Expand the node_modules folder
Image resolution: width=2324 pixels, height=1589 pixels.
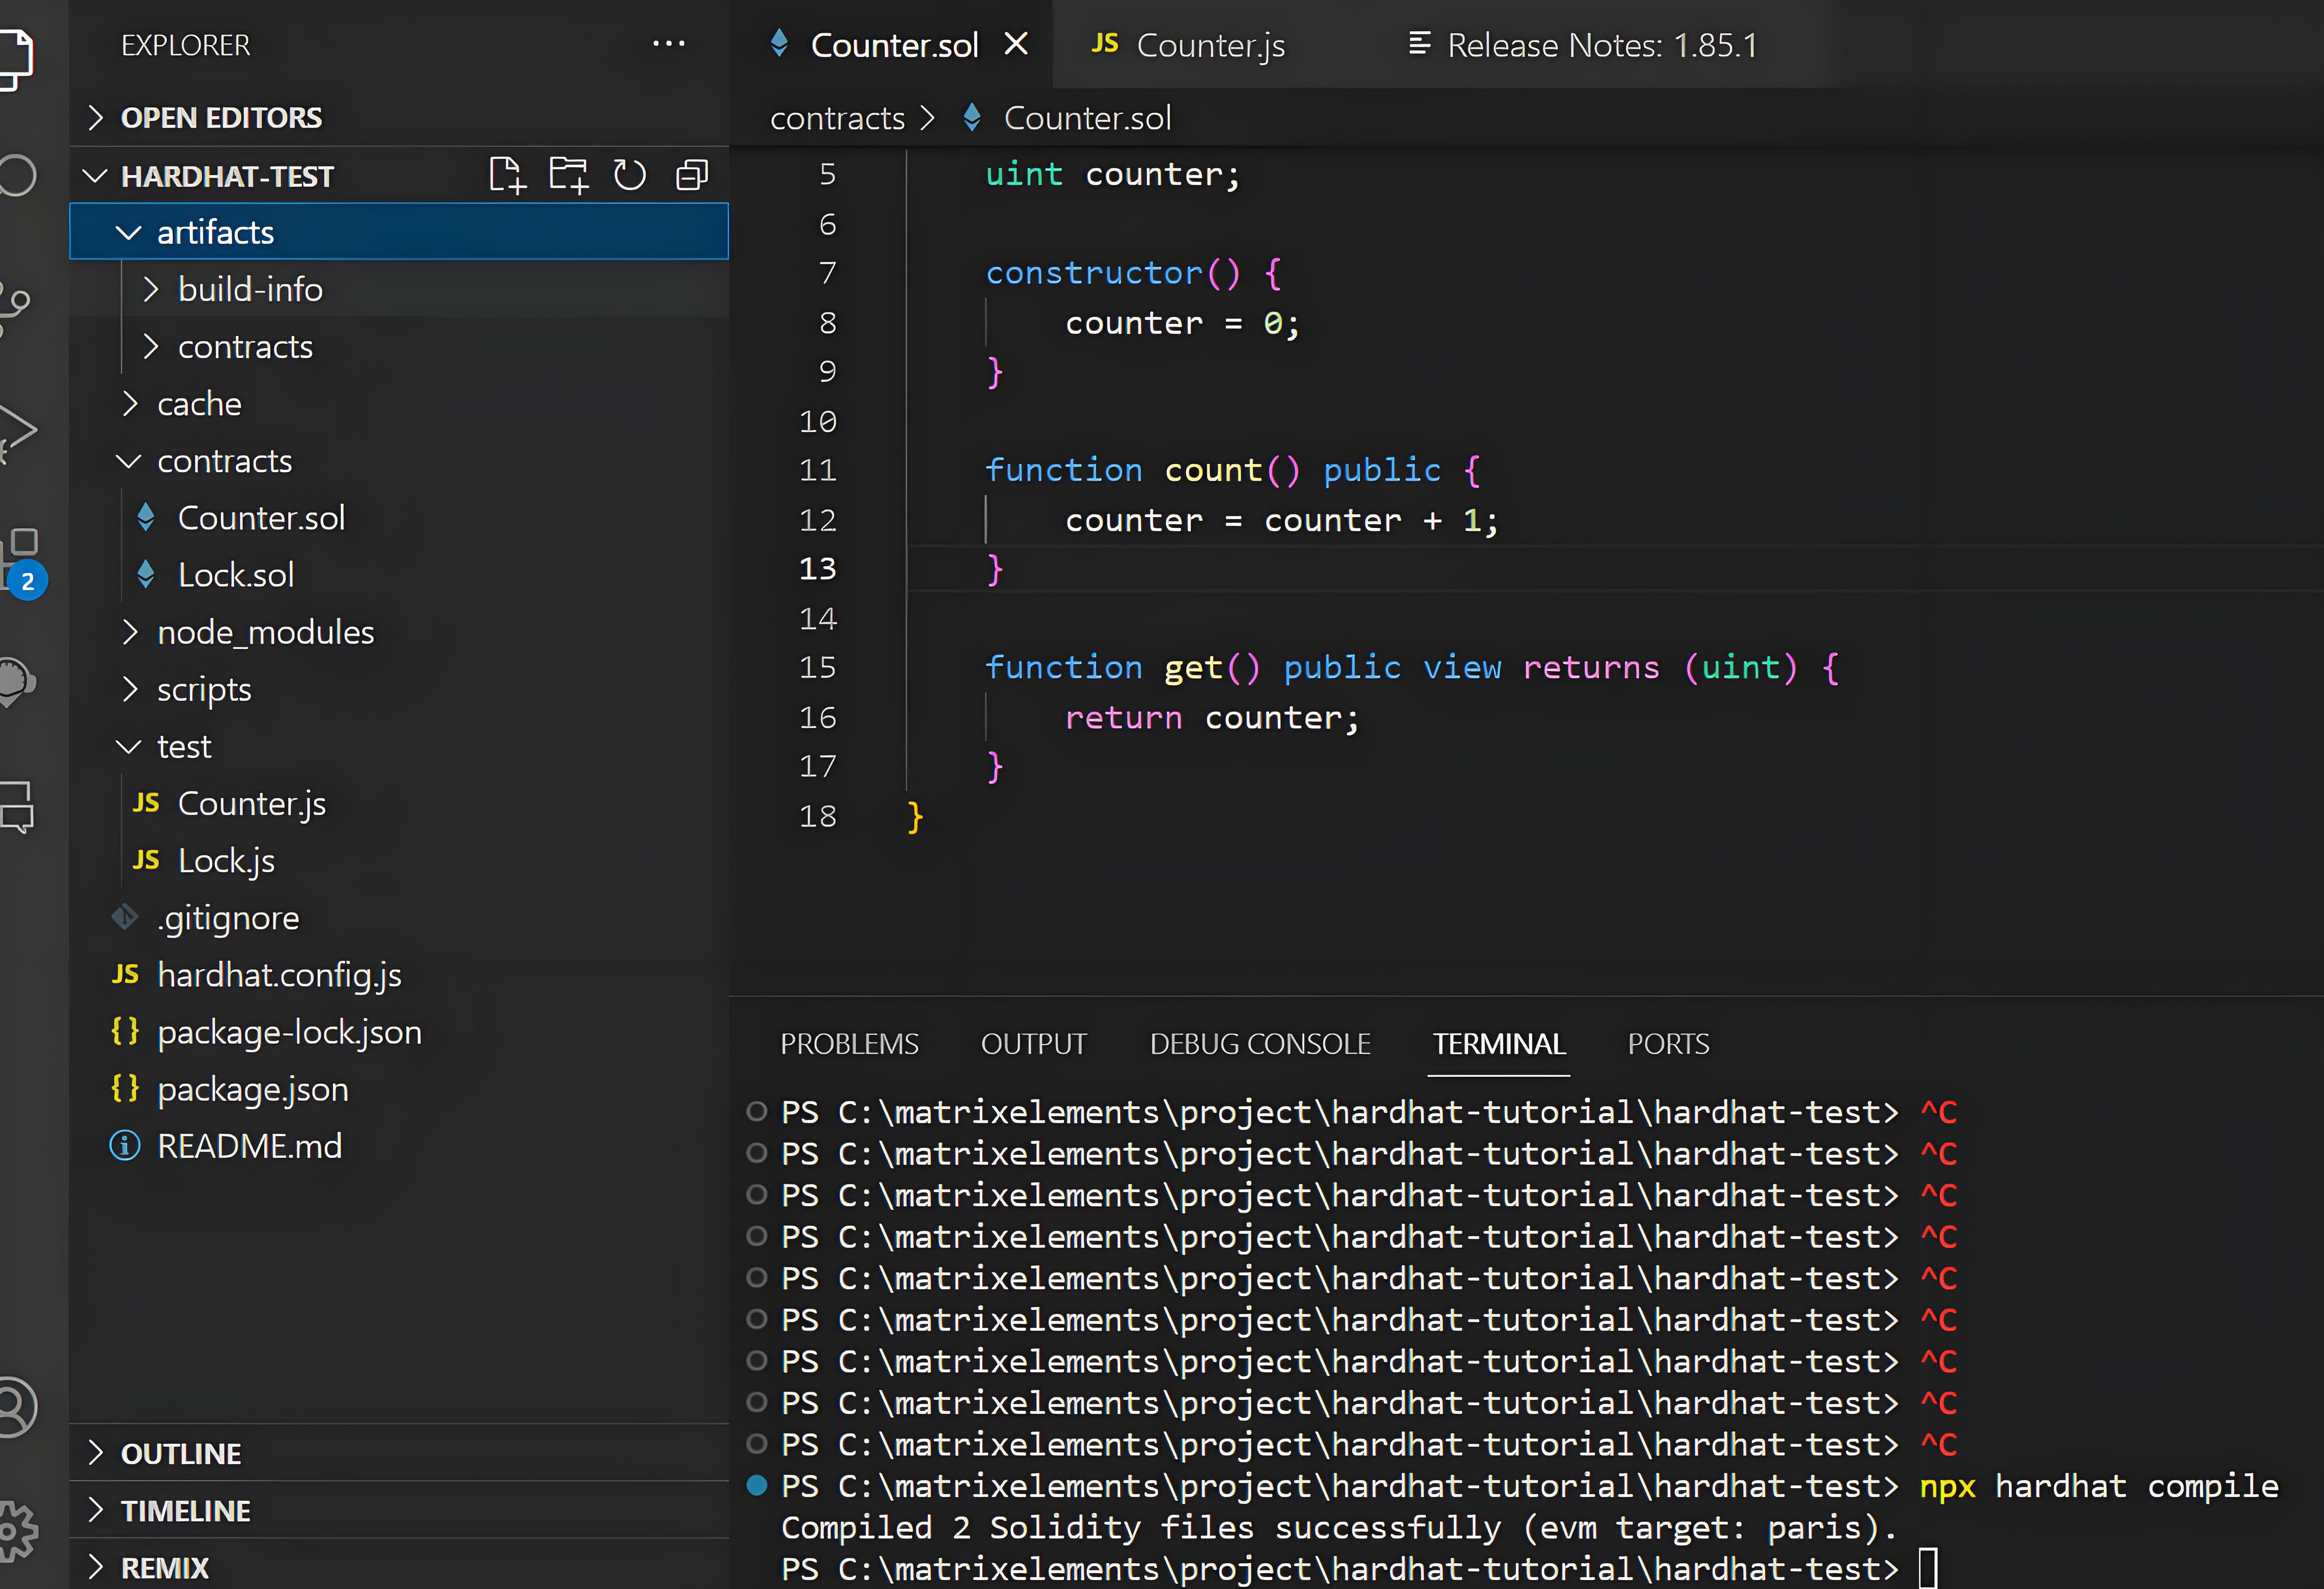399,632
